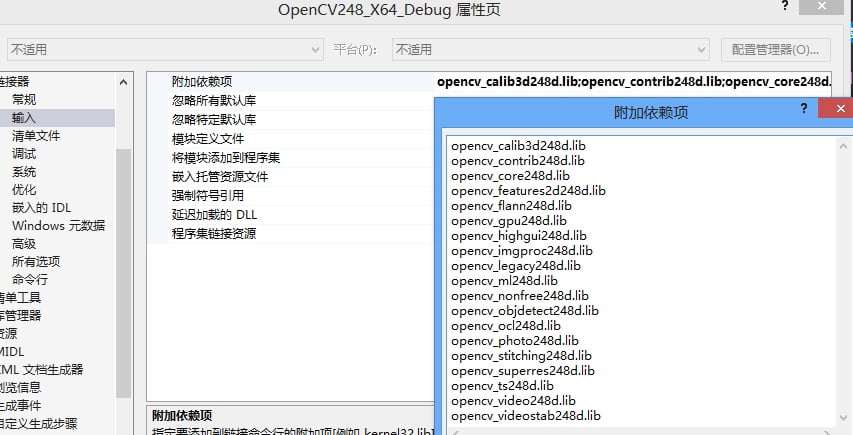The width and height of the screenshot is (853, 435).
Task: Select 清单工具 tree node
Action: pos(20,297)
